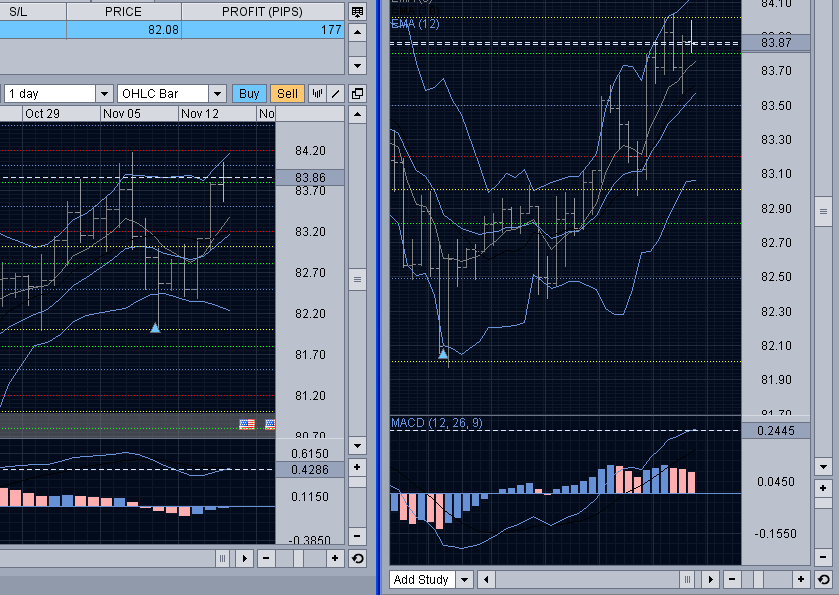The height and width of the screenshot is (595, 839).
Task: Expand the Add Study dropdown
Action: [464, 579]
